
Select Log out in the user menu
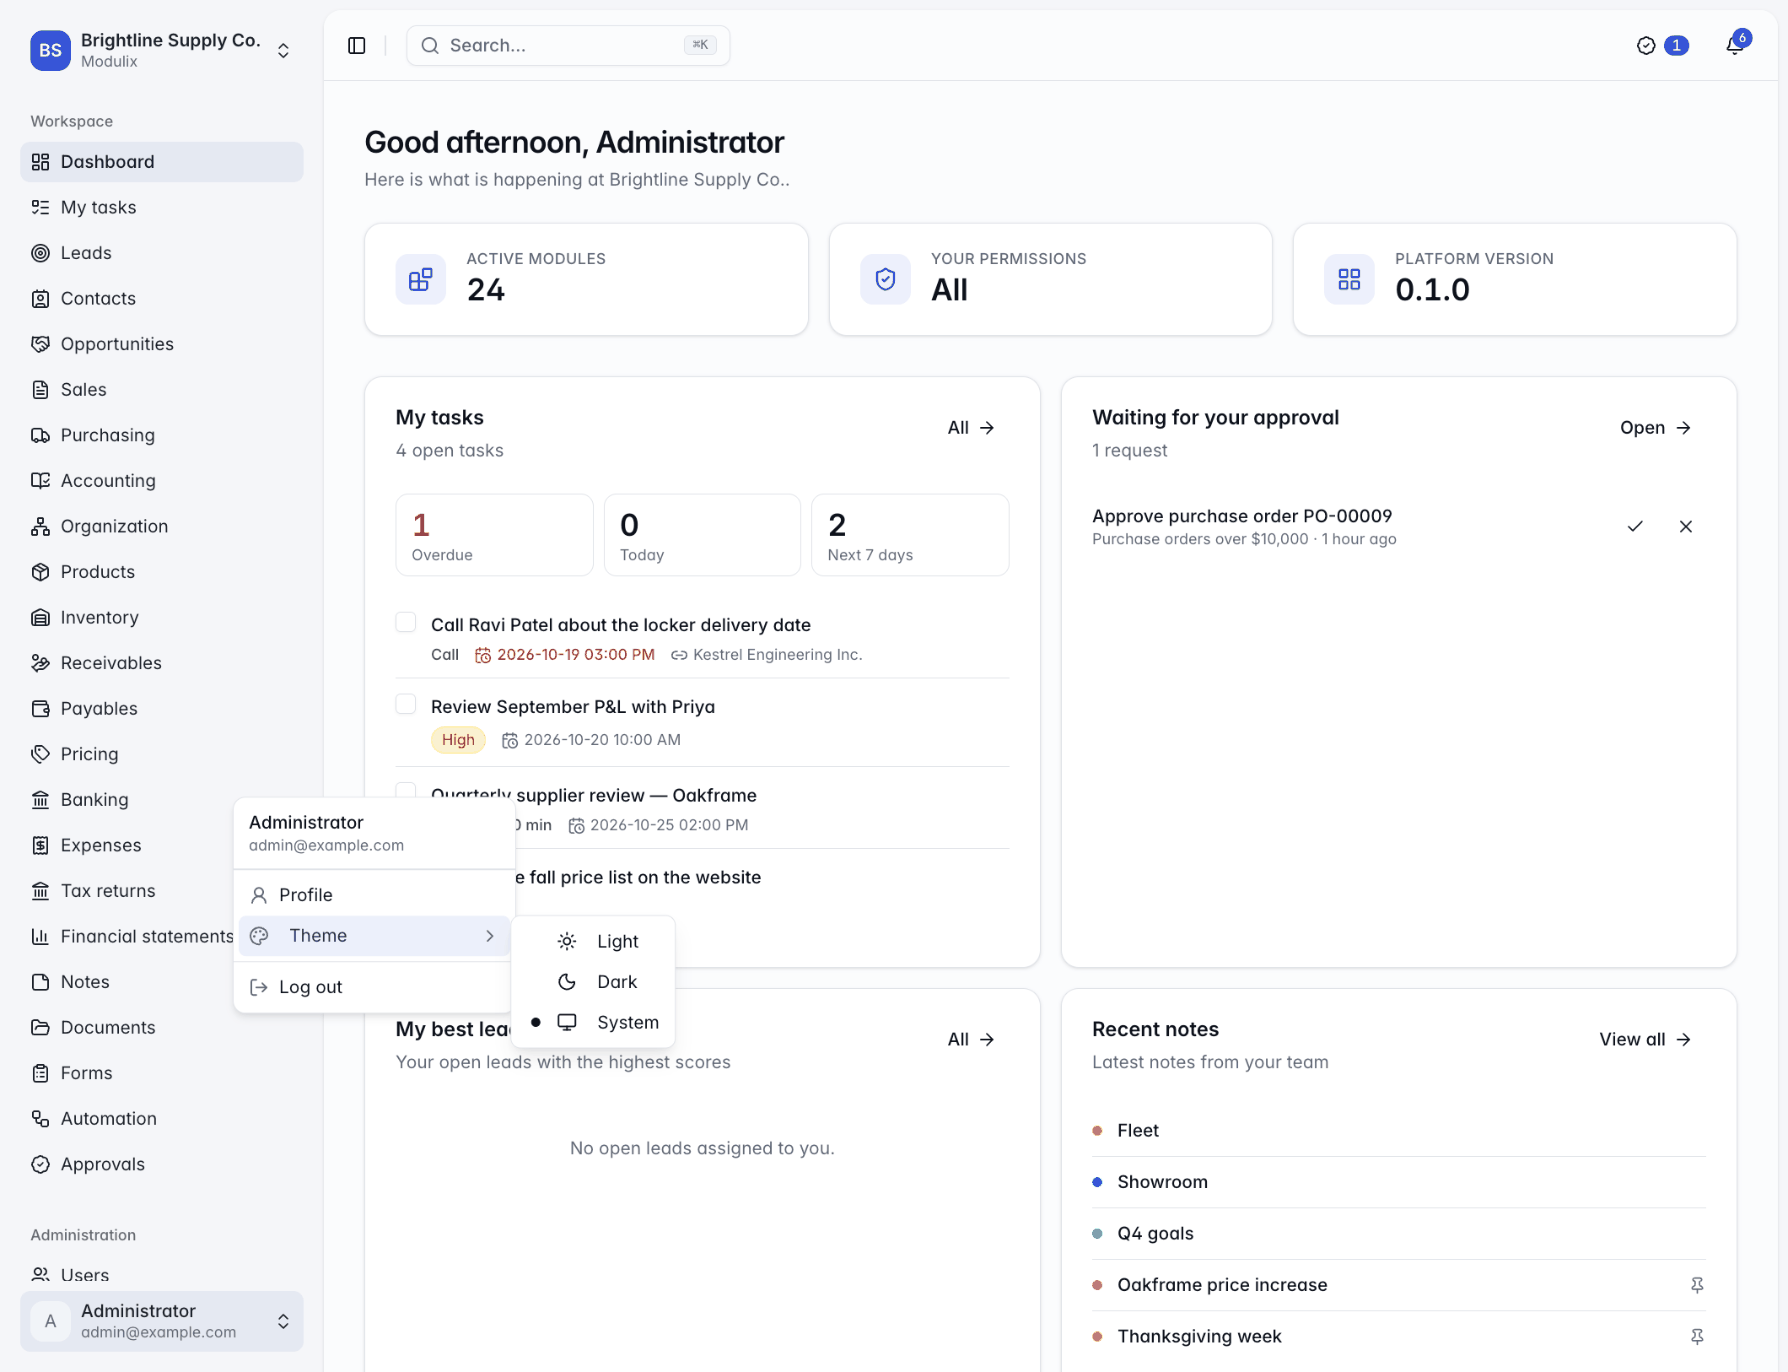point(373,987)
